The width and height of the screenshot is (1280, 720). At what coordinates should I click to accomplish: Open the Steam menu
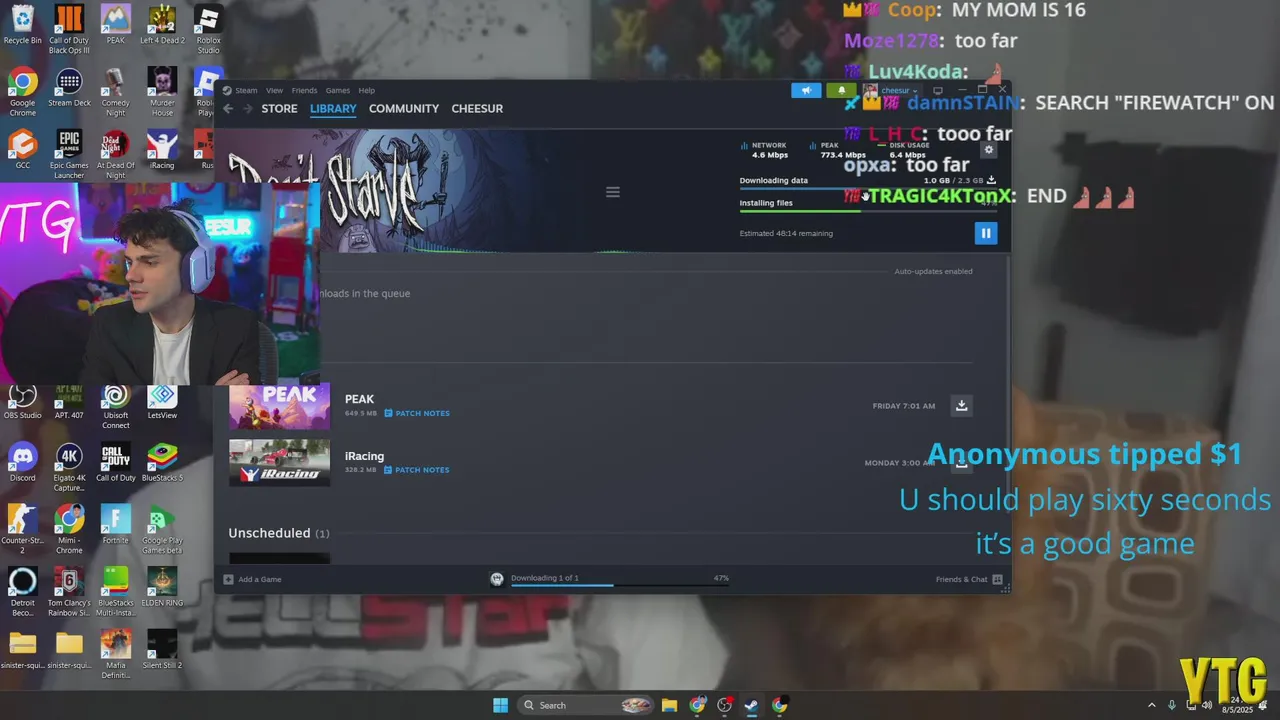pyautogui.click(x=246, y=90)
